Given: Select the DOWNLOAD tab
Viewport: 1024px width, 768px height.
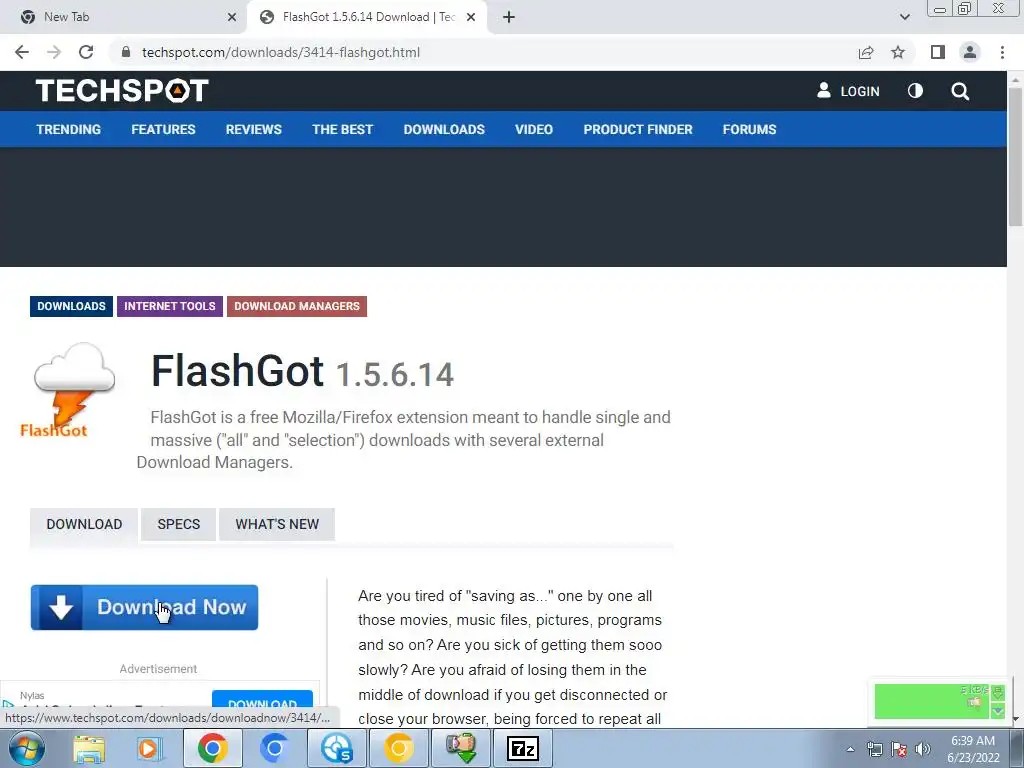Looking at the screenshot, I should [84, 524].
